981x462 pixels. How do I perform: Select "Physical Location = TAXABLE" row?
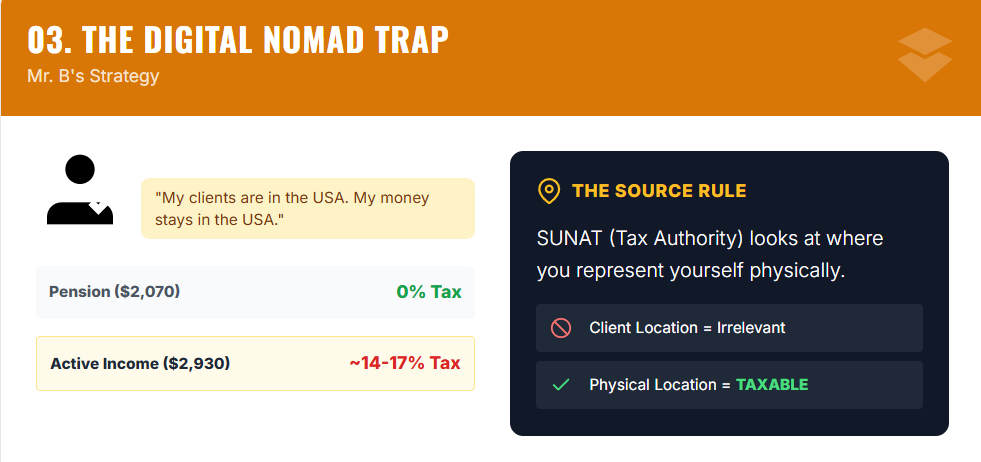click(x=729, y=385)
